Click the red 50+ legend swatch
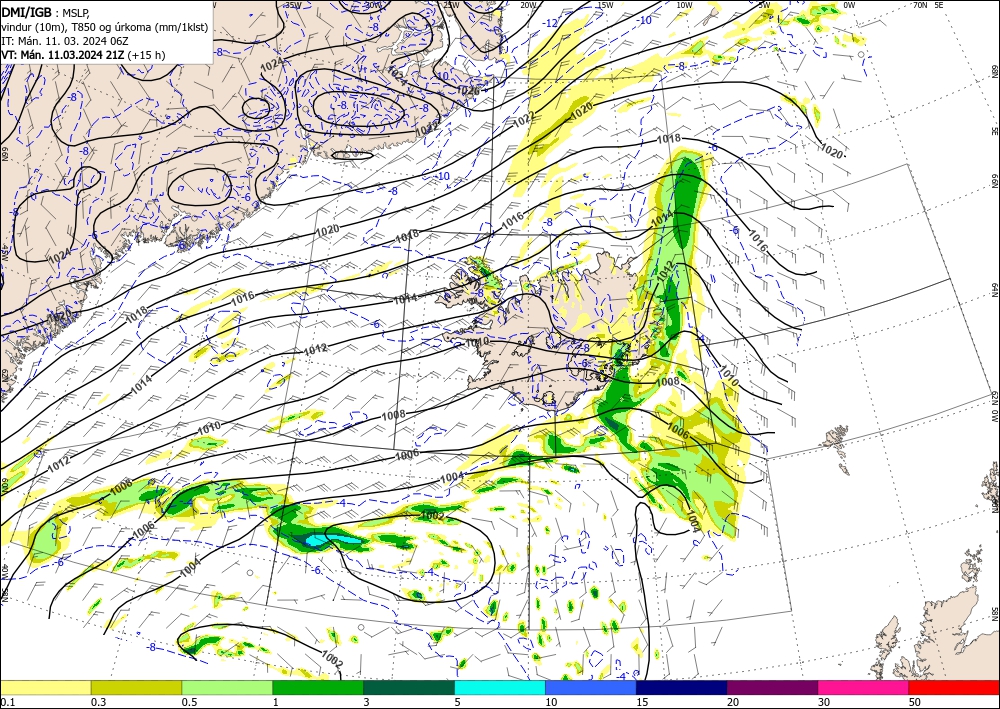This screenshot has width=1000, height=709. 954,687
